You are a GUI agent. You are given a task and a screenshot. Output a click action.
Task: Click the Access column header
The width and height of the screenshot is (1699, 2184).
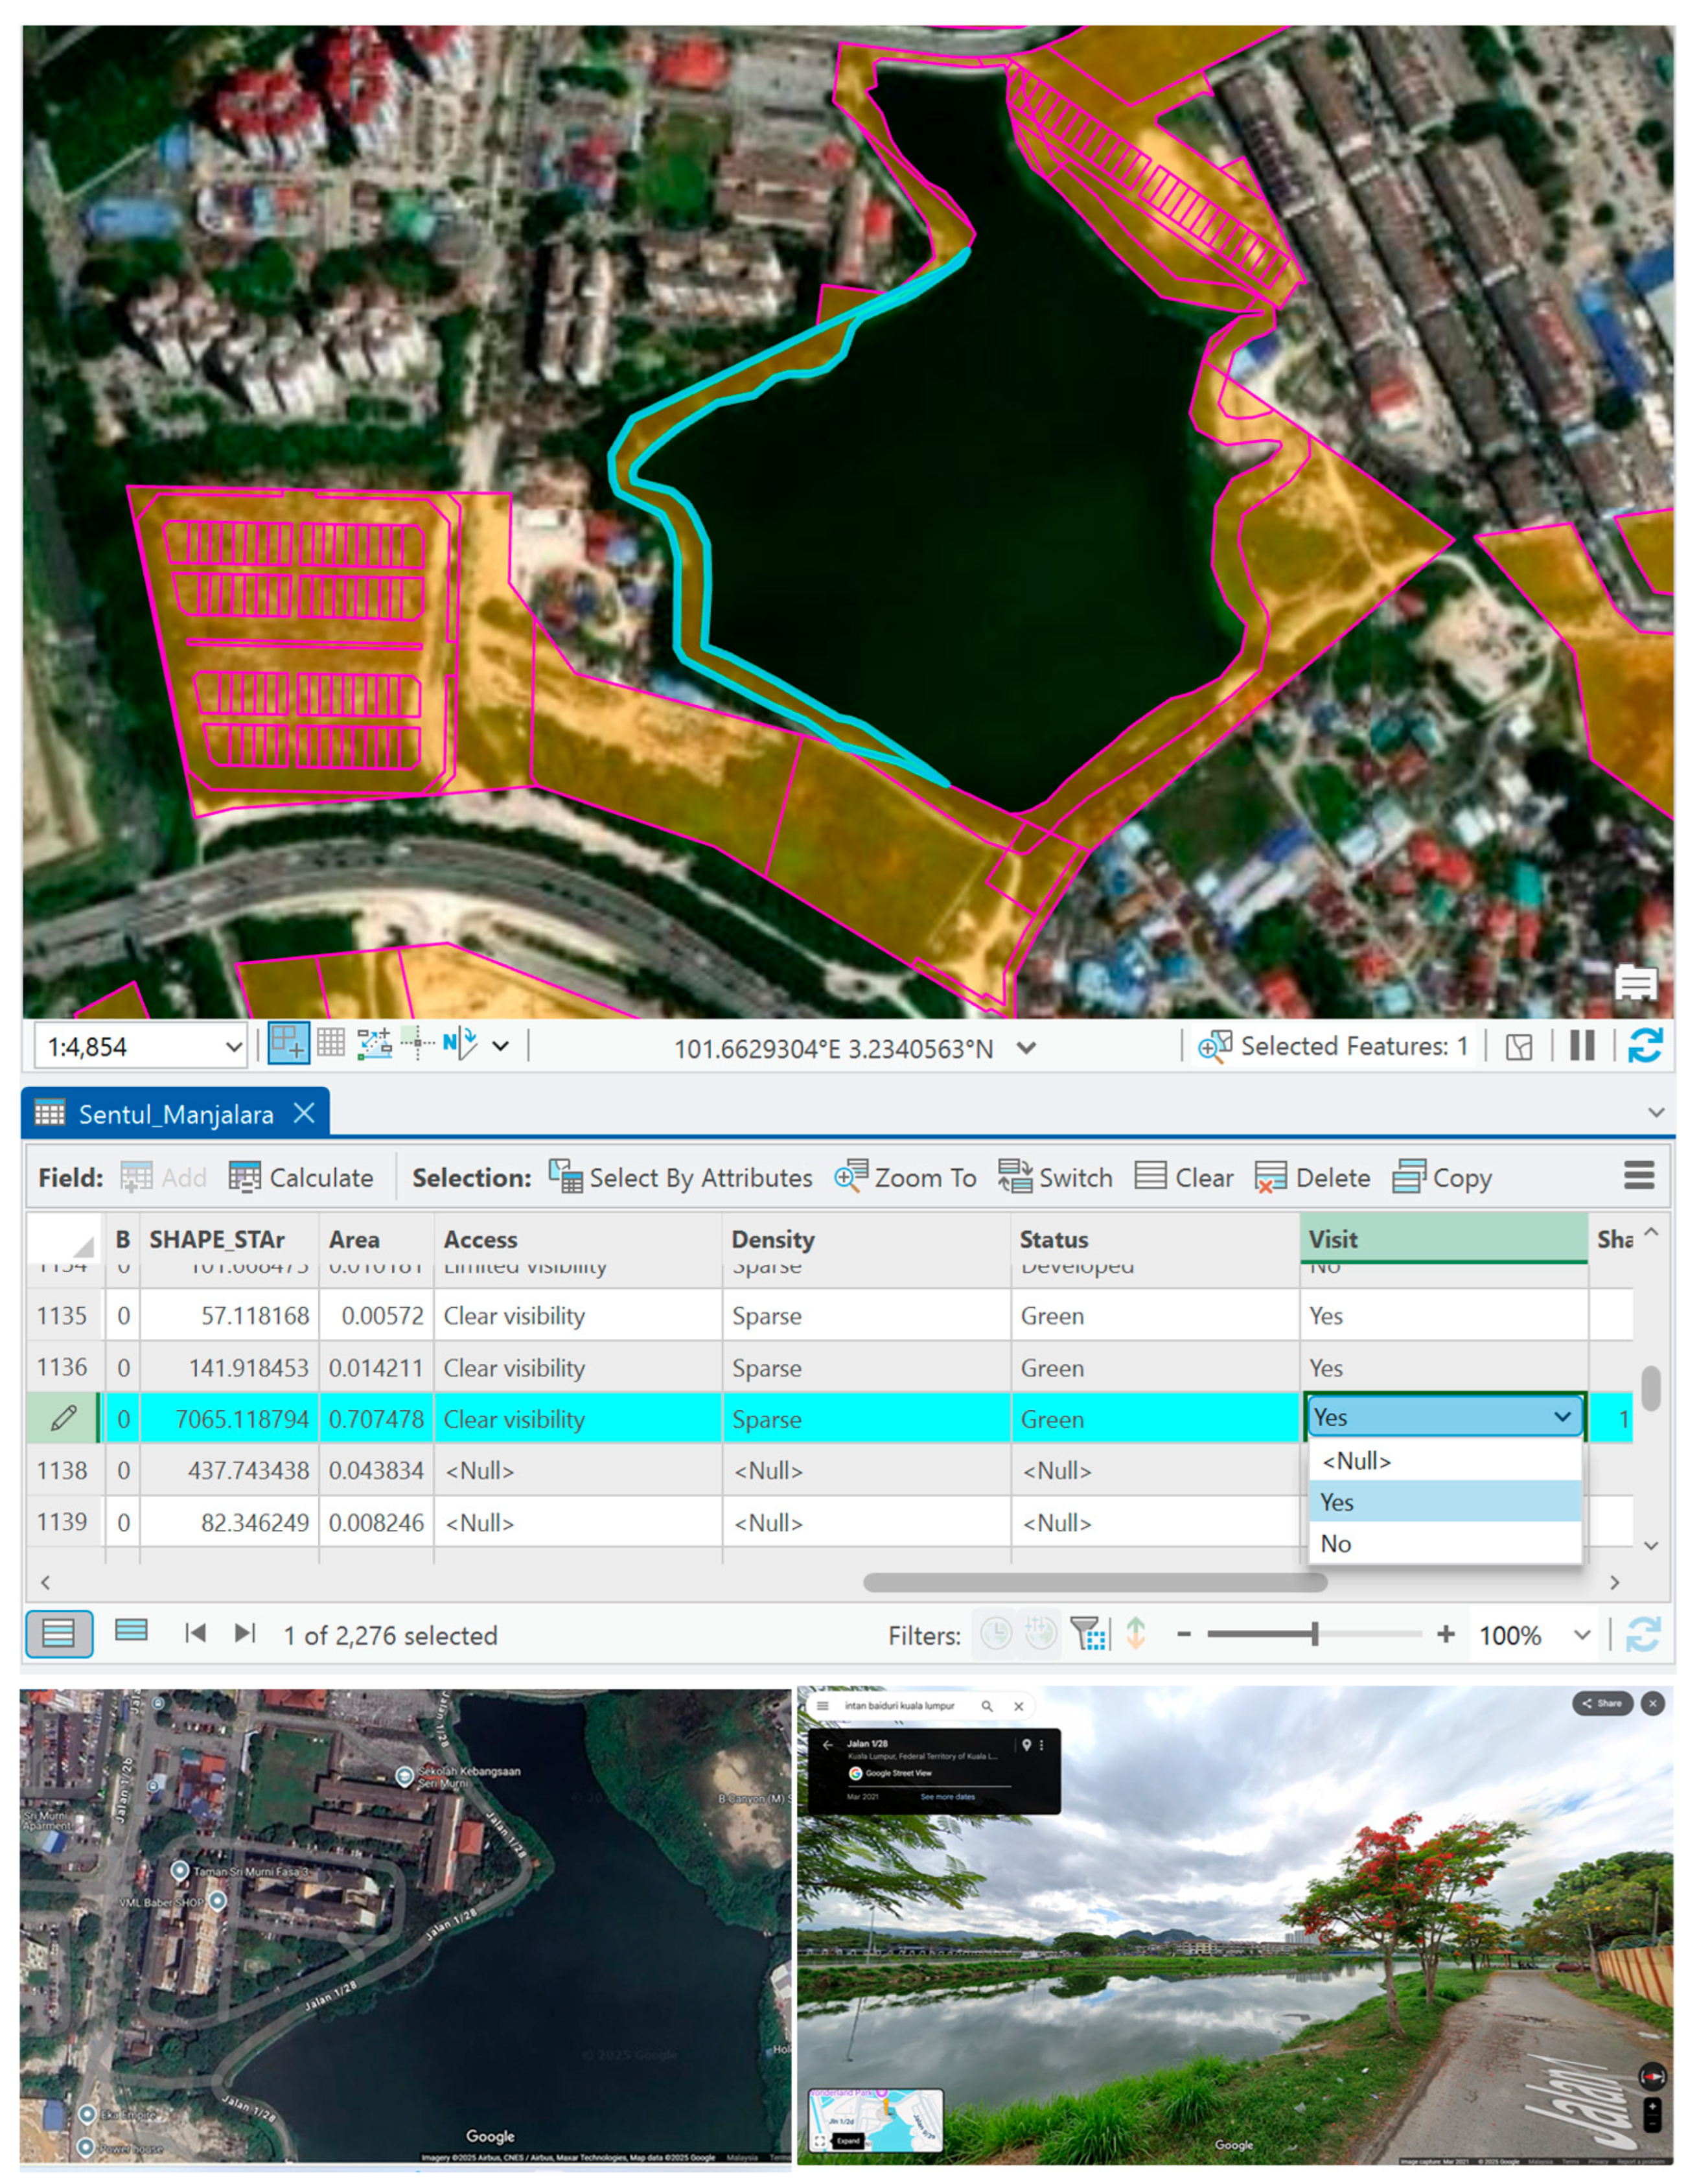coord(481,1240)
